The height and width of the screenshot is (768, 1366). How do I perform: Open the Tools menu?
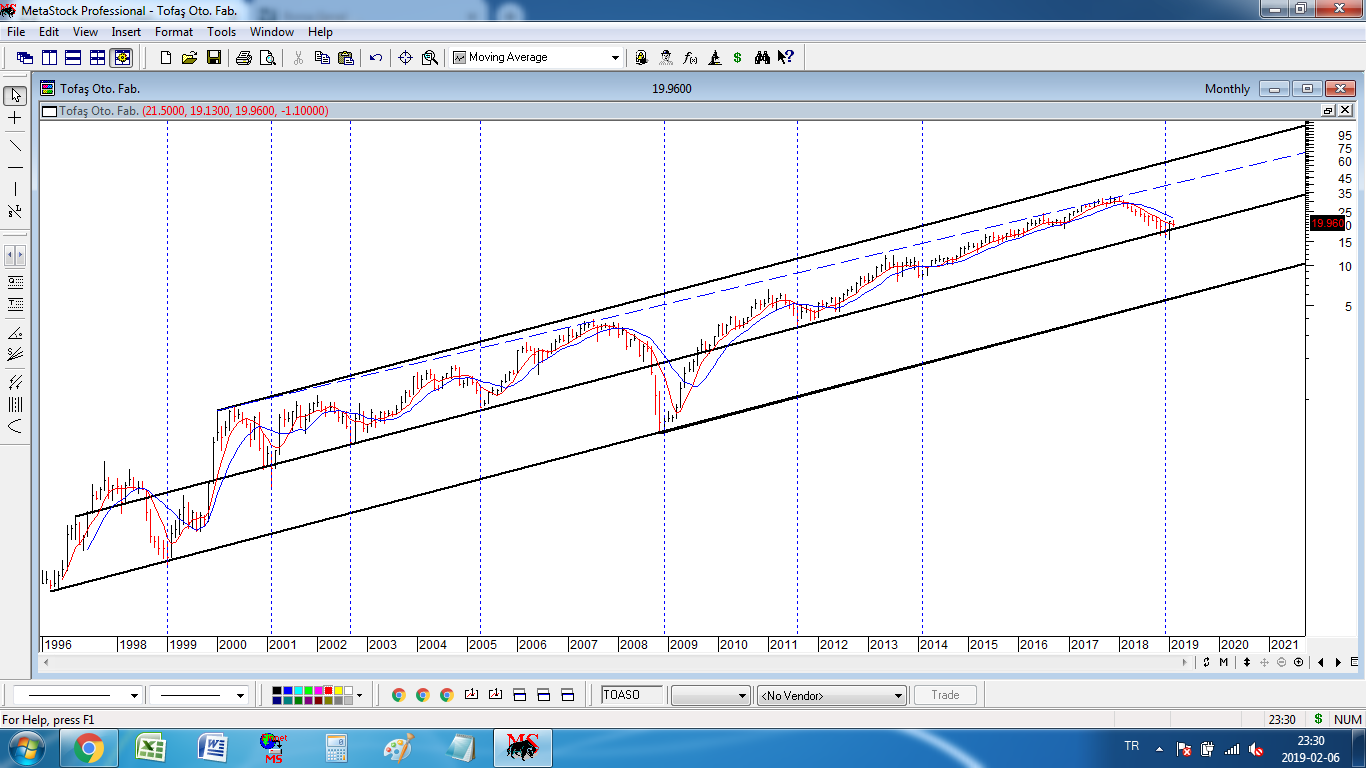[221, 32]
